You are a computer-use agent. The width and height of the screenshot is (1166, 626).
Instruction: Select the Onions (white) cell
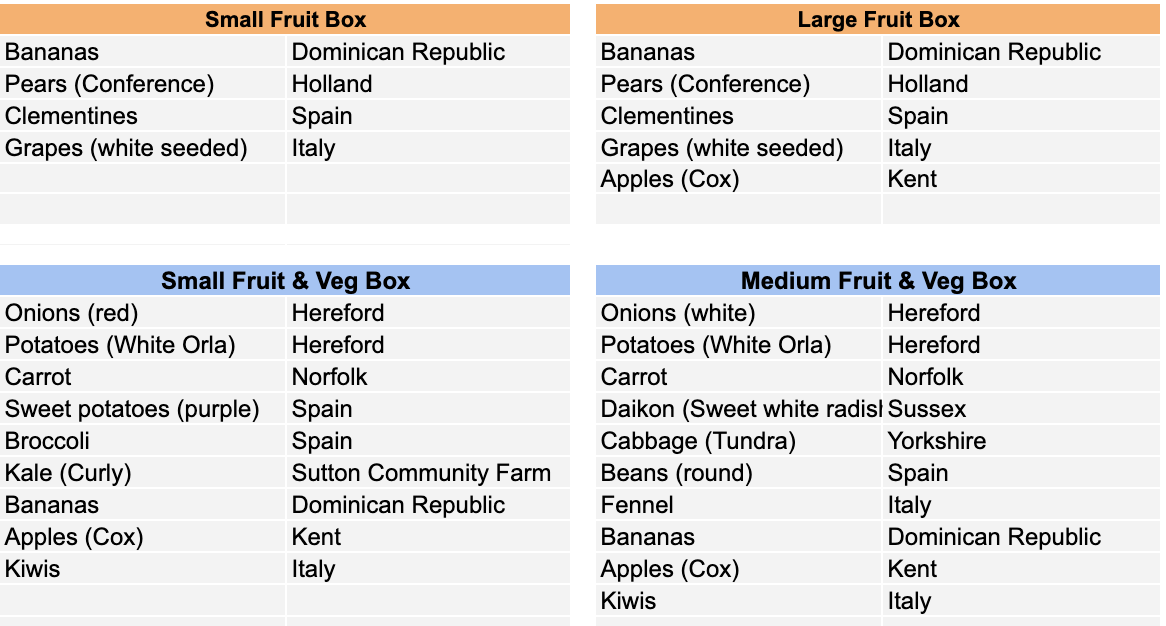click(738, 313)
